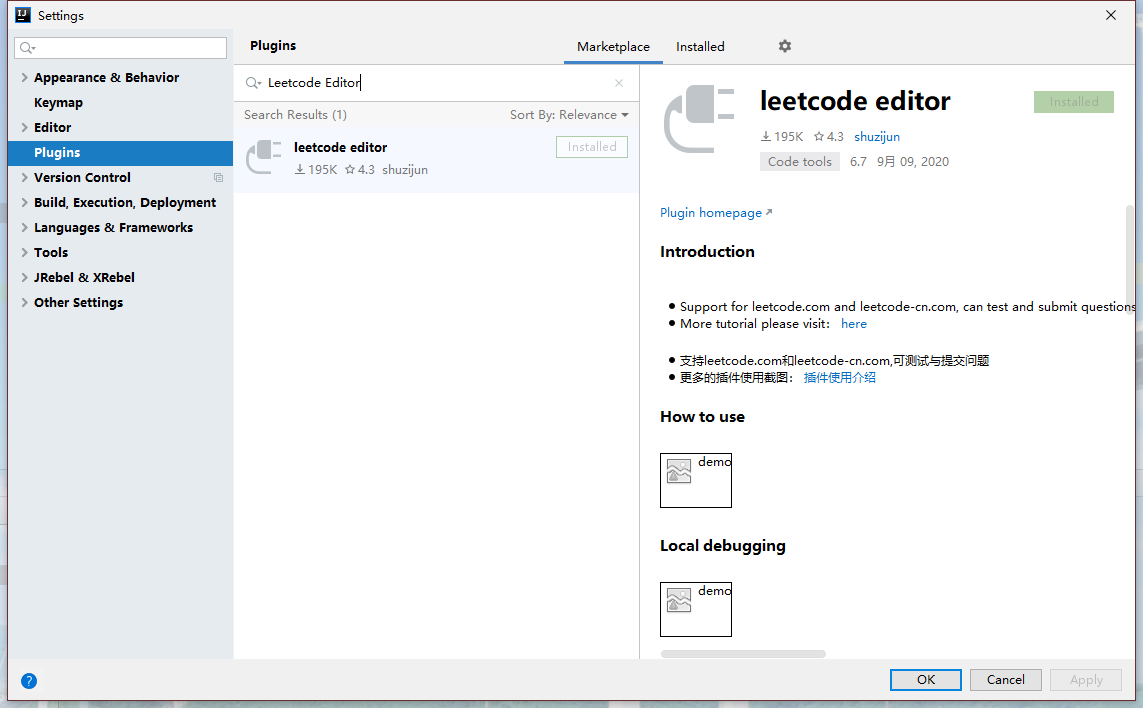Open the help question mark icon
This screenshot has height=708, width=1143.
click(x=29, y=681)
